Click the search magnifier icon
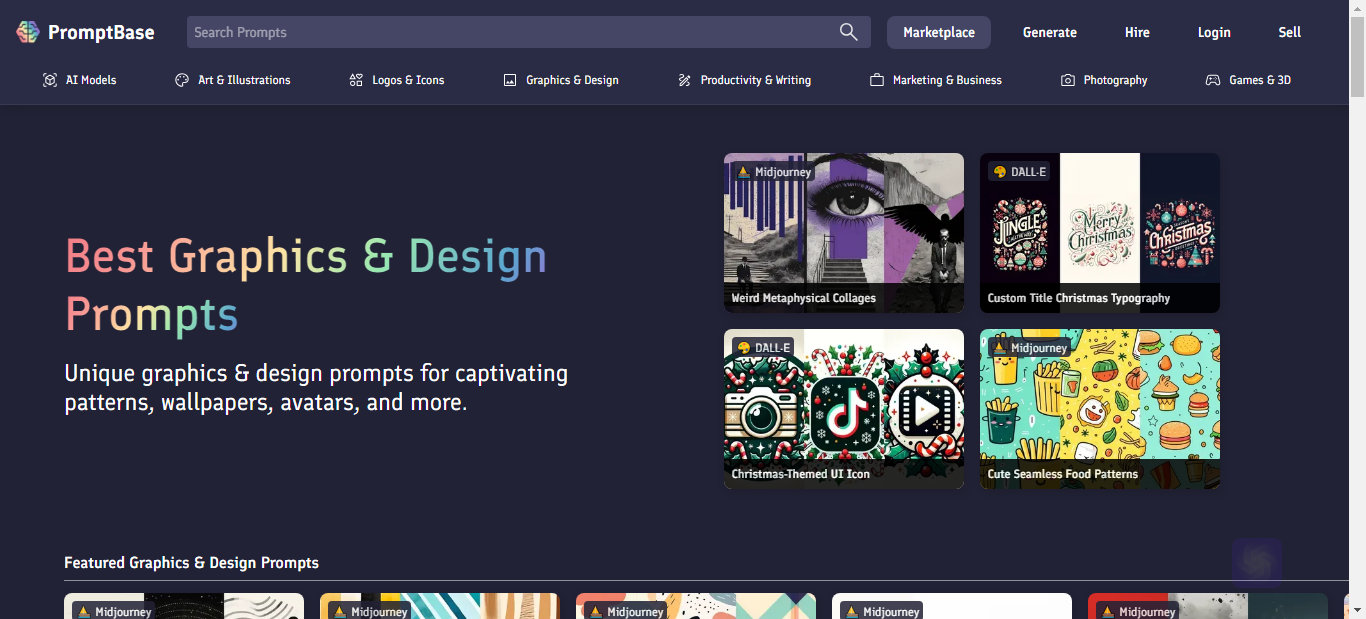This screenshot has height=619, width=1366. click(848, 32)
